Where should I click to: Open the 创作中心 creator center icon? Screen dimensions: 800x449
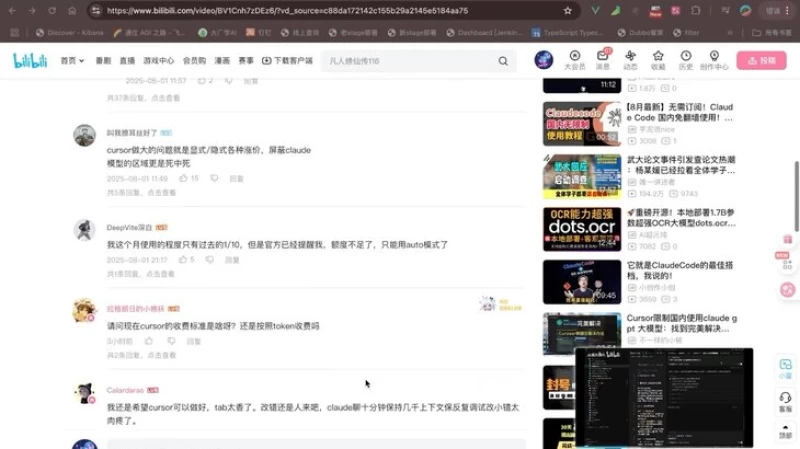point(714,59)
